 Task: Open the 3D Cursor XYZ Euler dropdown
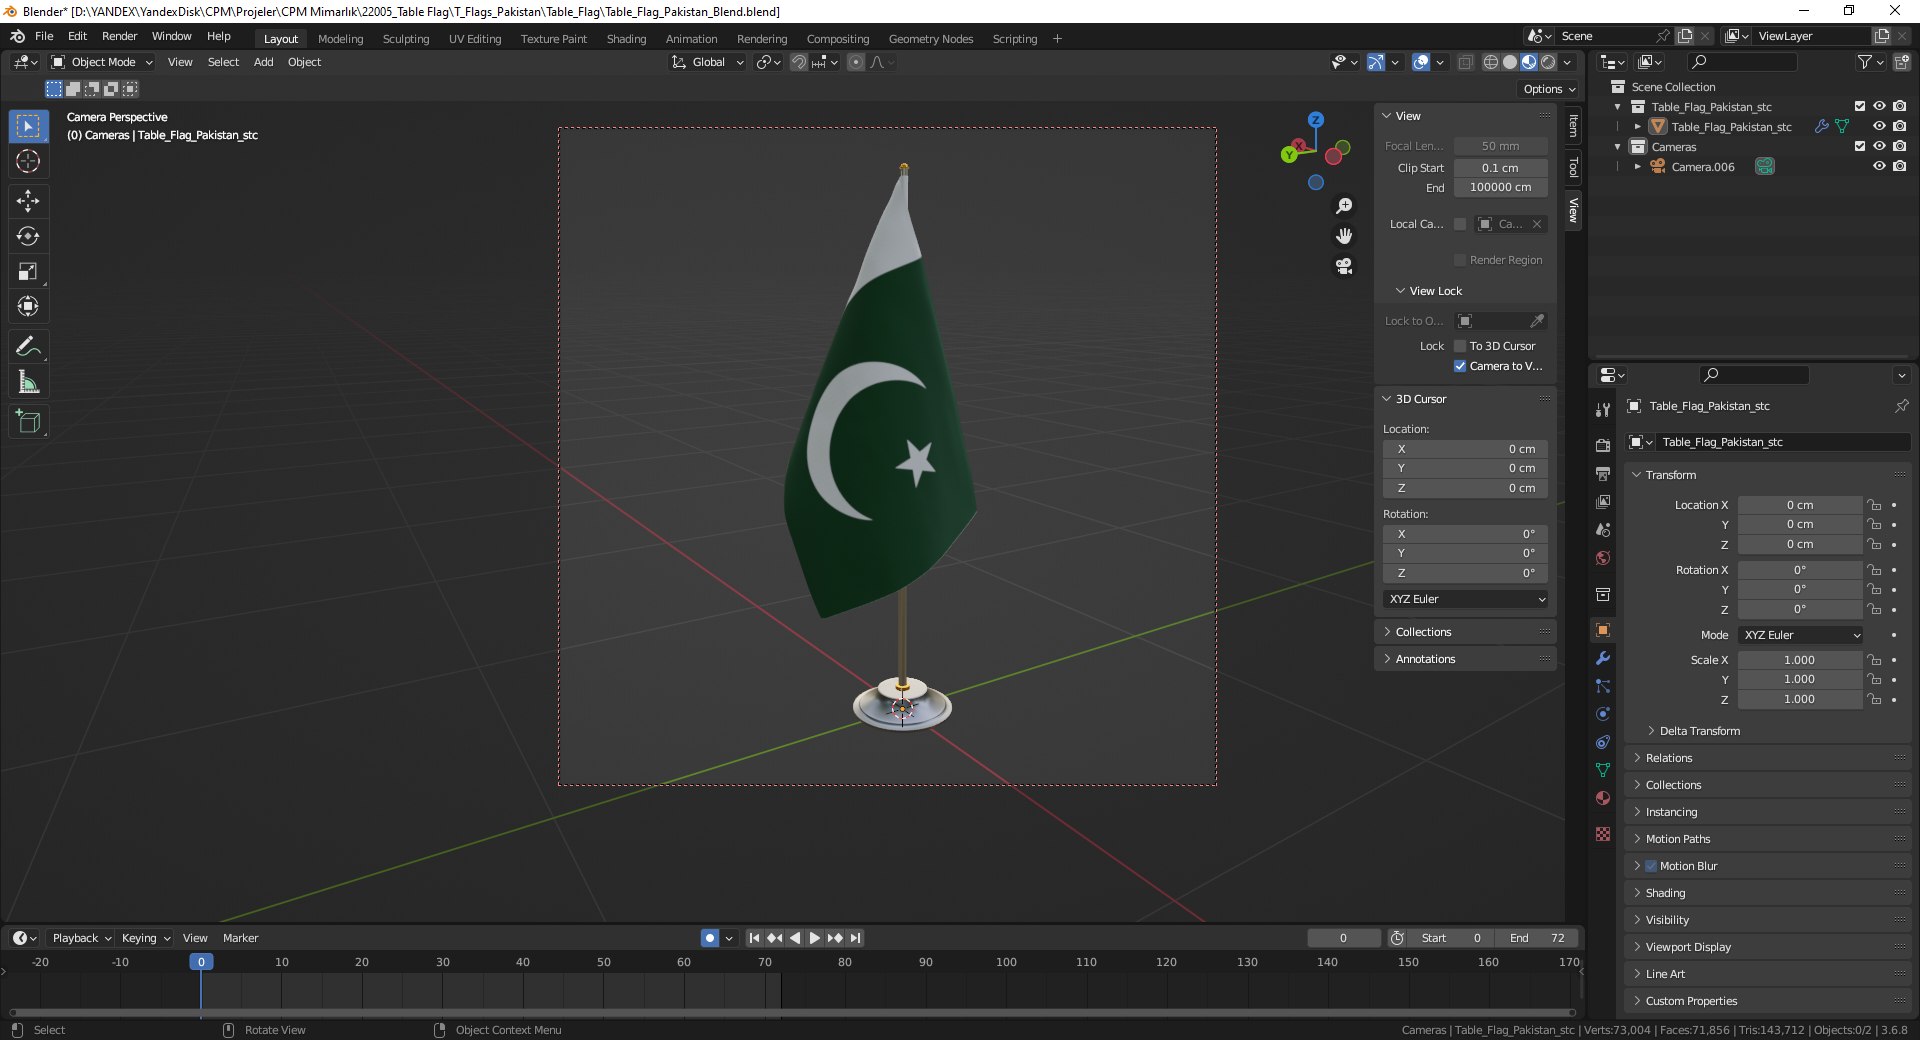[1466, 599]
